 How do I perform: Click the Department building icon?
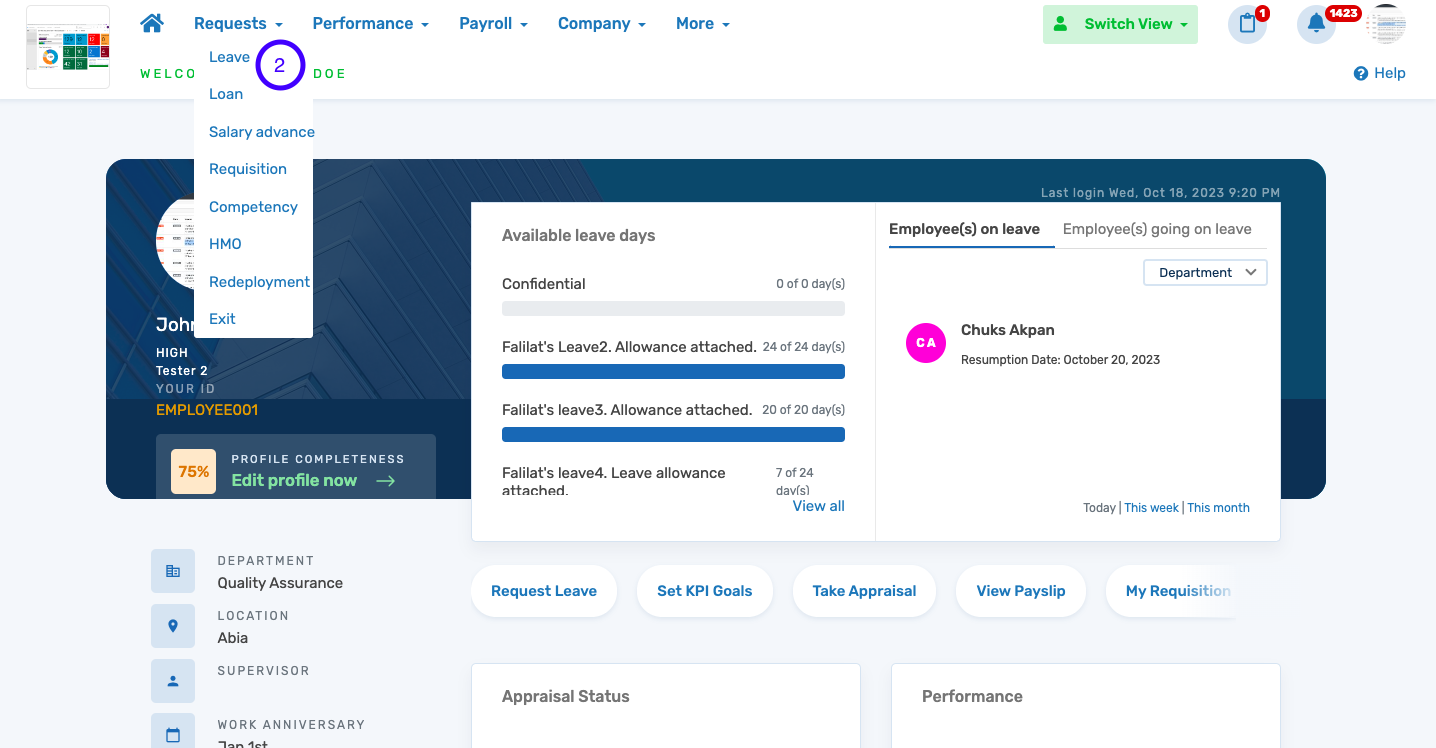click(173, 571)
